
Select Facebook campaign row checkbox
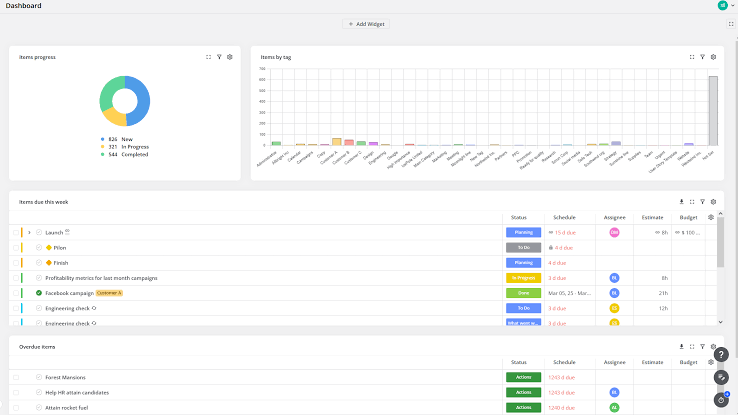(16, 293)
